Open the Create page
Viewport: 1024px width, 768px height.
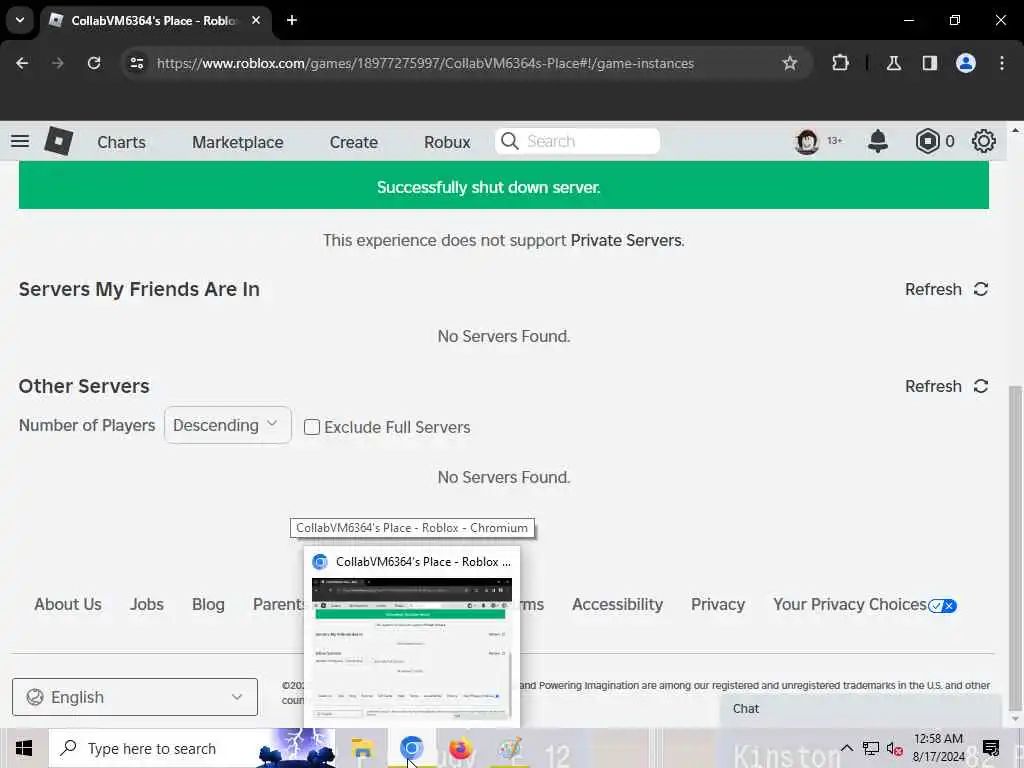[x=353, y=142]
